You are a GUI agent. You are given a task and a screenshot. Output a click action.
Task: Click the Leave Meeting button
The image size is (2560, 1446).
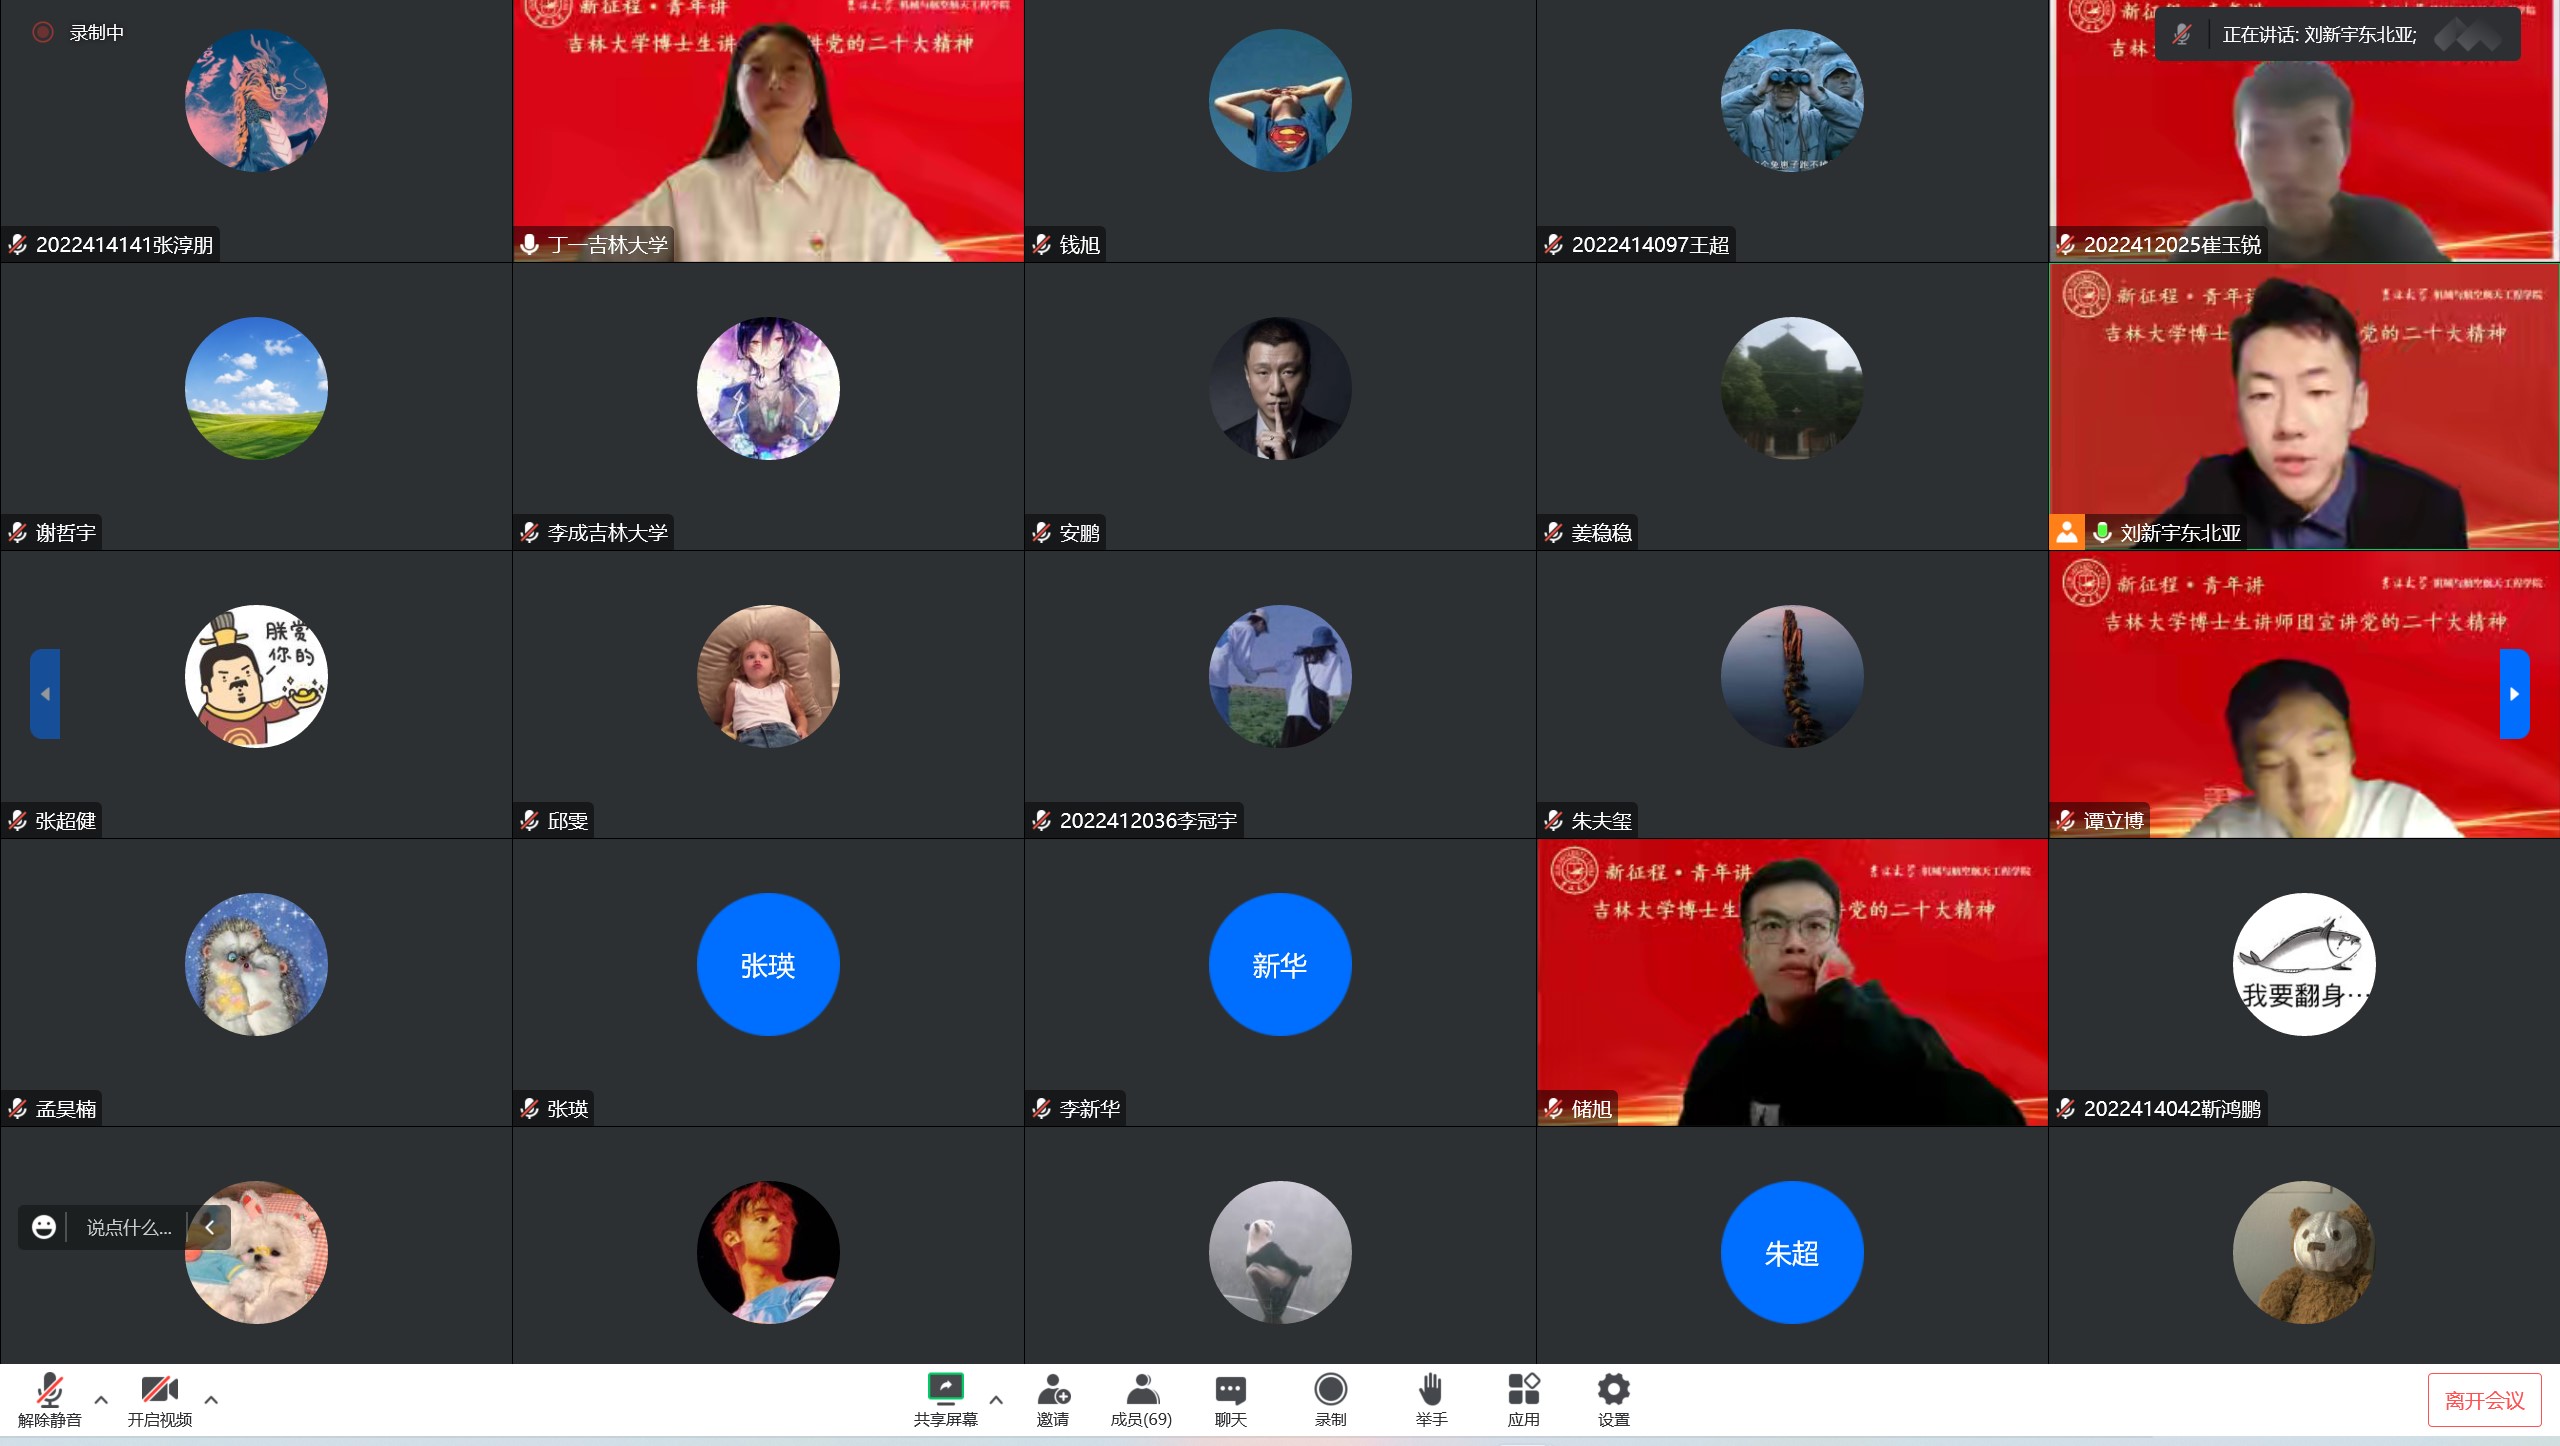point(2484,1400)
